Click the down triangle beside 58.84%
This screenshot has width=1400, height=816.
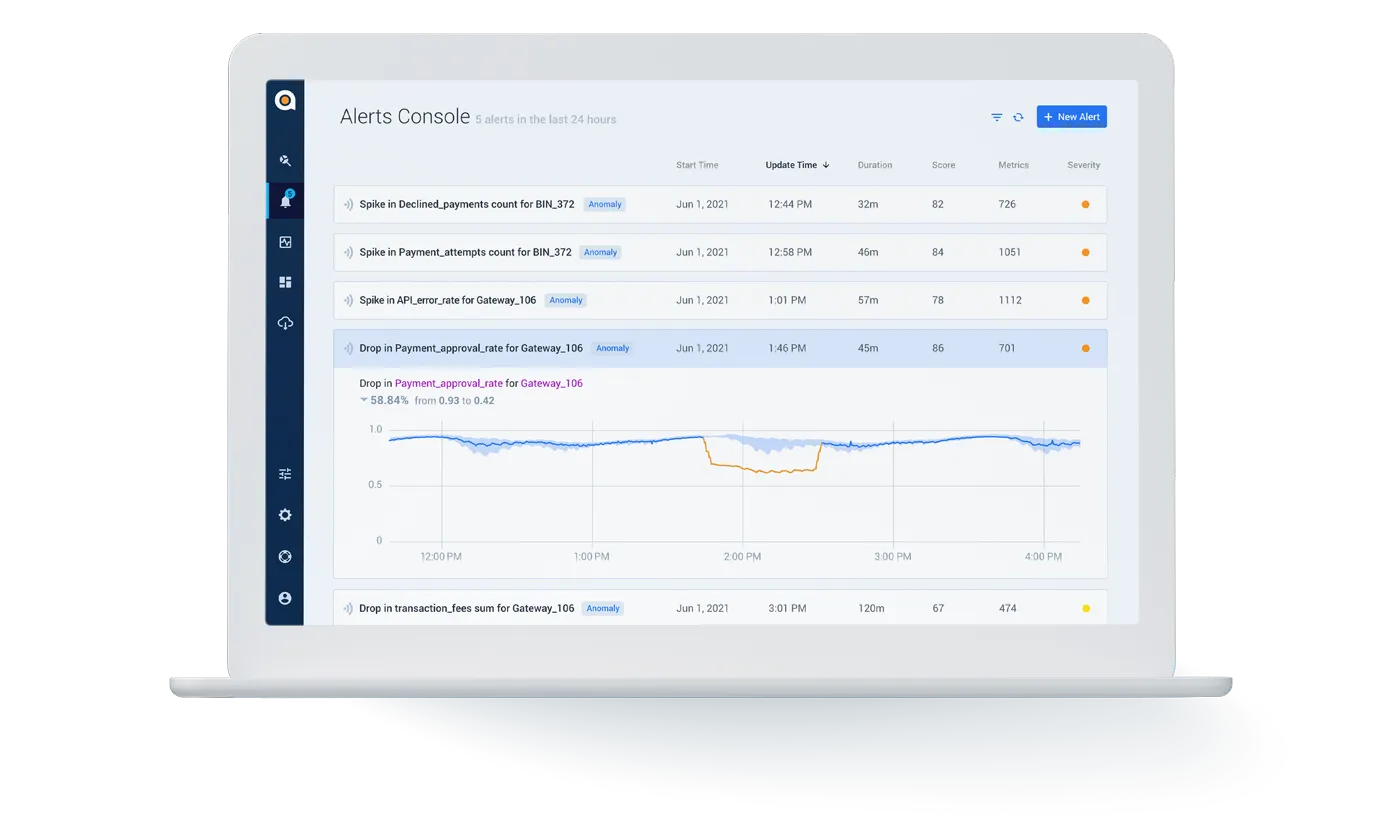click(364, 400)
